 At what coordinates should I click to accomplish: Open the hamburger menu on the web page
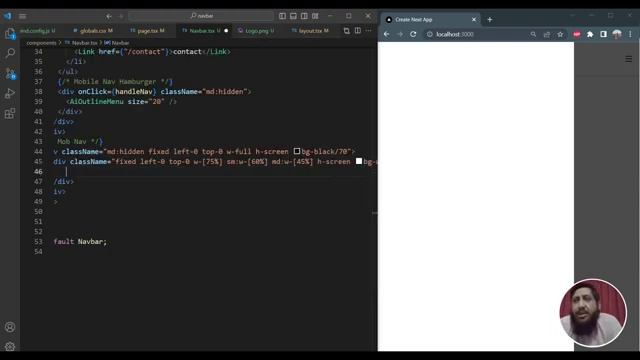click(629, 59)
